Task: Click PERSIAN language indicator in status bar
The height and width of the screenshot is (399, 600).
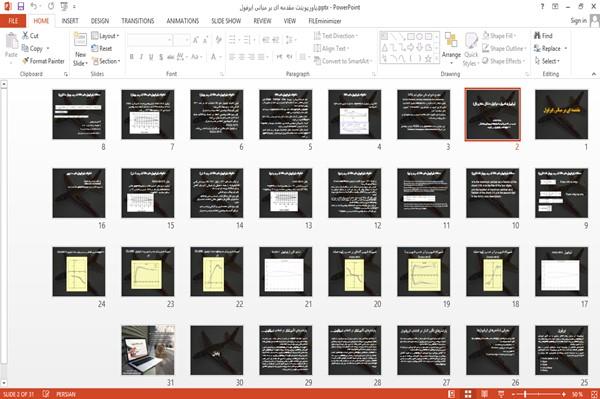Action: pos(66,394)
